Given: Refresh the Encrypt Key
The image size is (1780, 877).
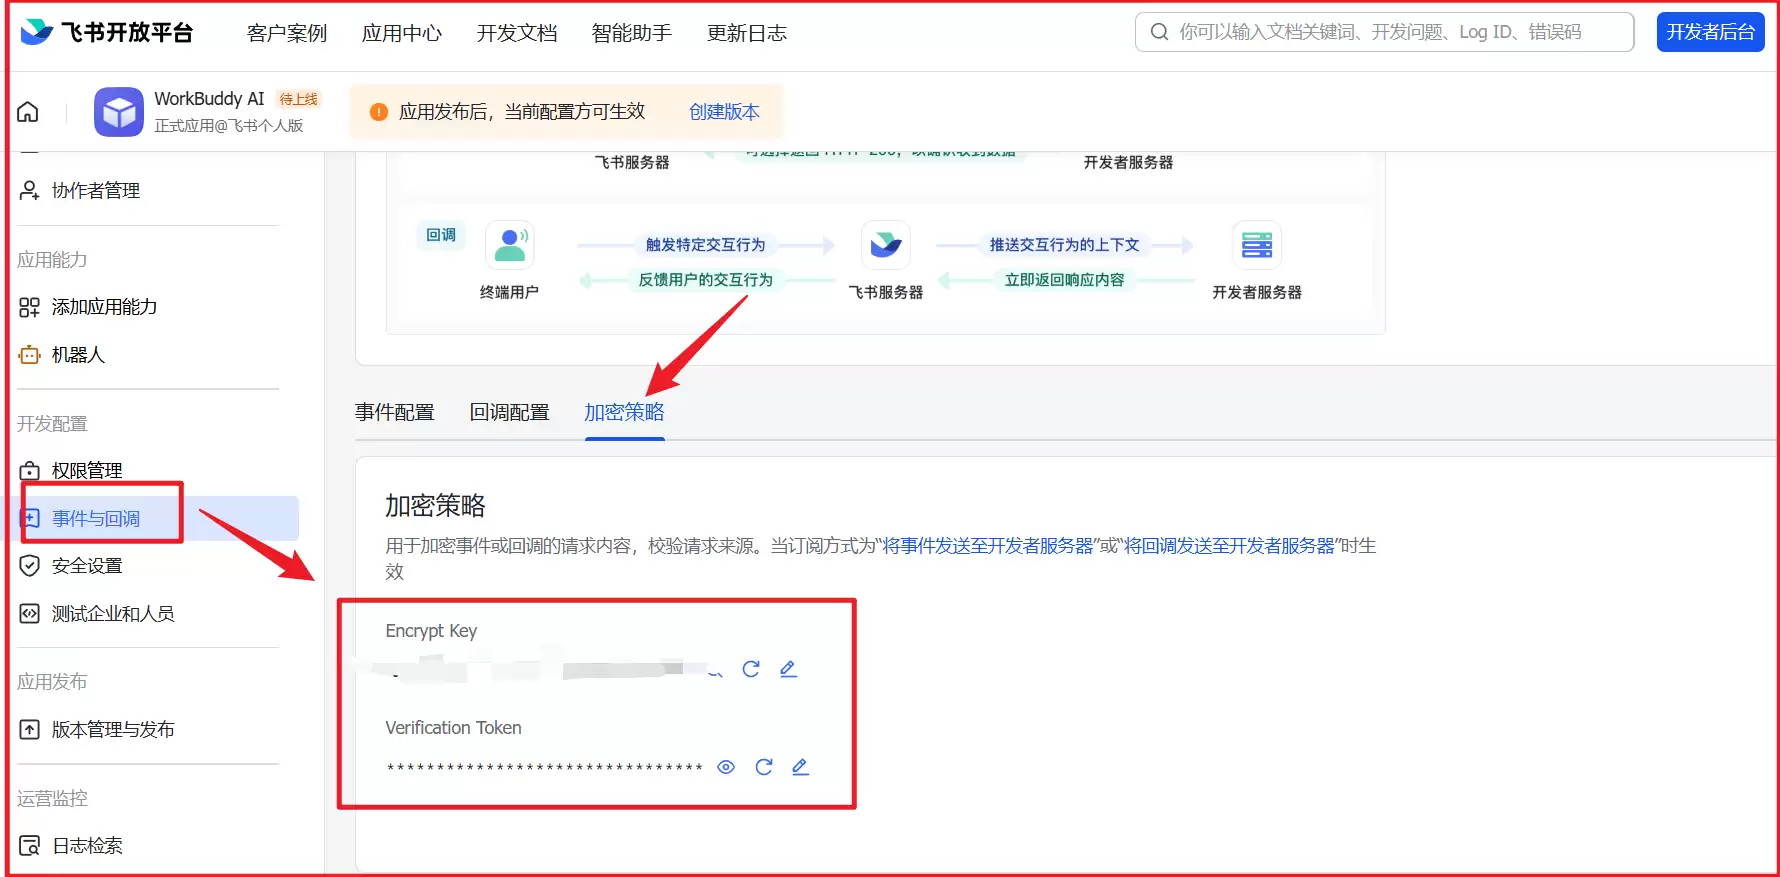Looking at the screenshot, I should [751, 669].
